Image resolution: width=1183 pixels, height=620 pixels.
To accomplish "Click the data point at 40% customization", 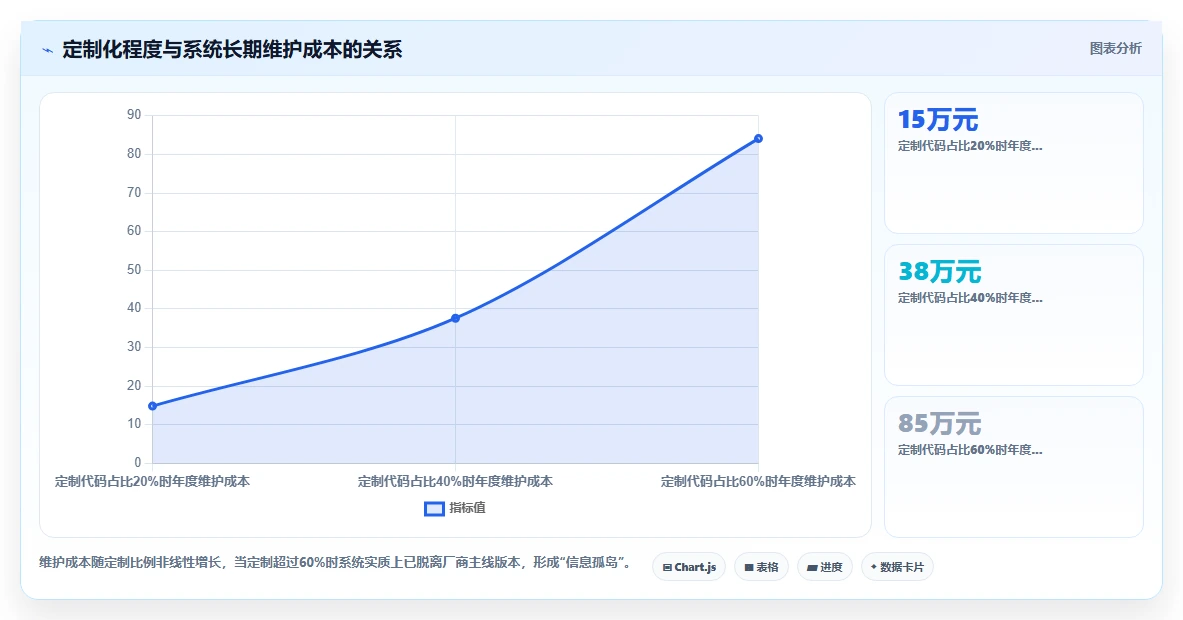I will tap(455, 318).
